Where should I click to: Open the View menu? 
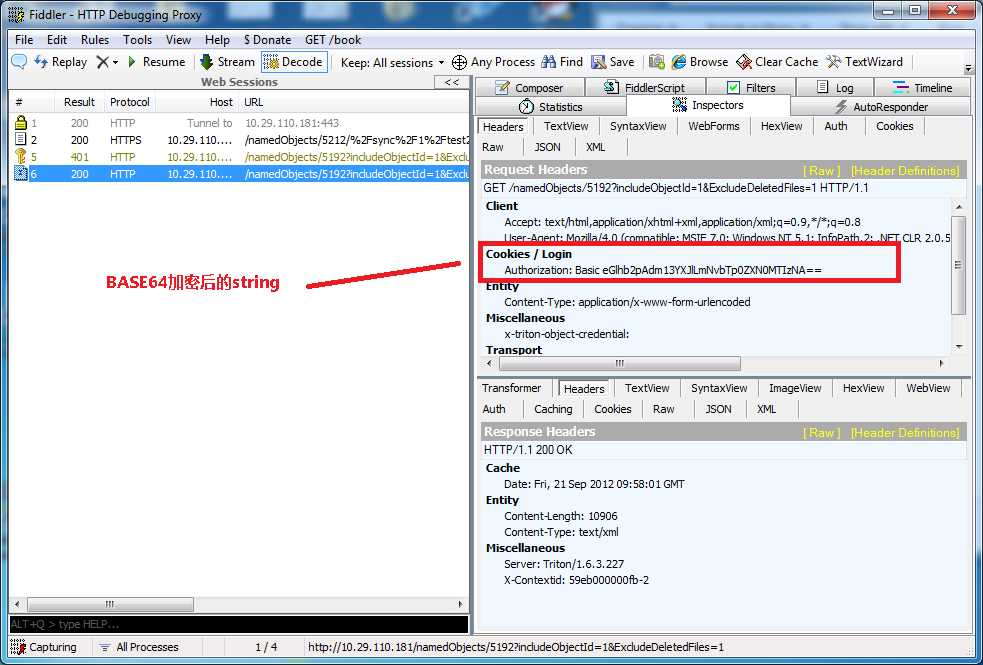tap(178, 39)
